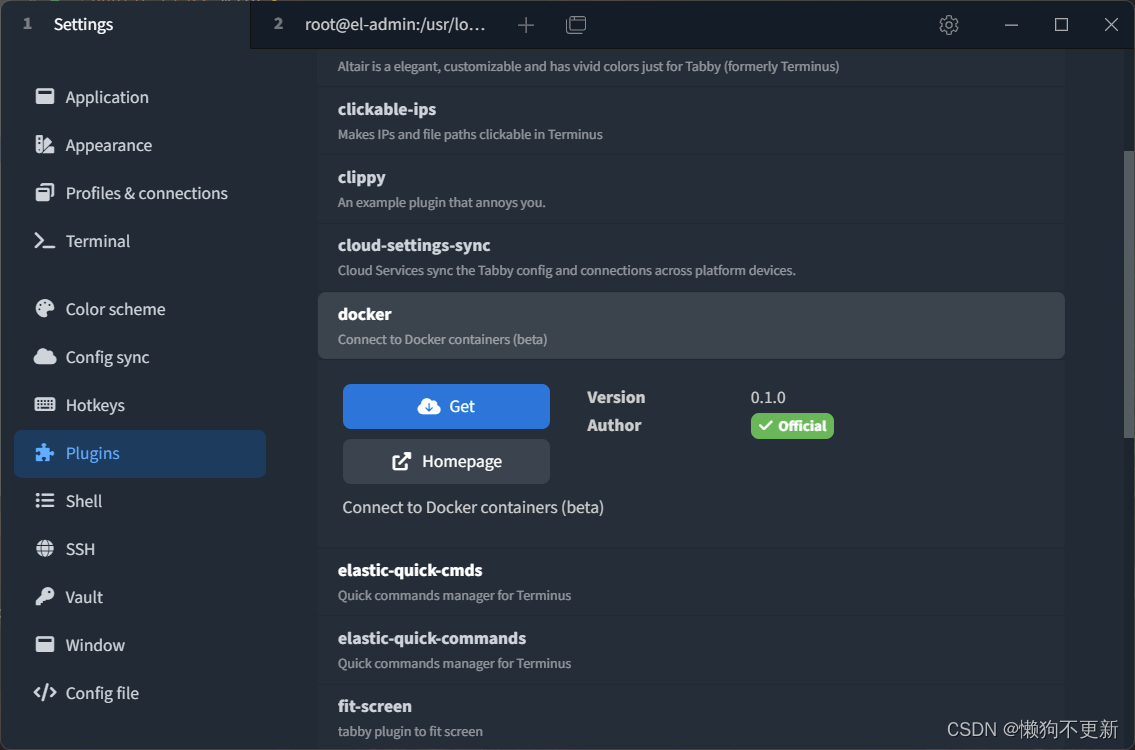Collapse the docker plugin row
This screenshot has width=1135, height=750.
pyautogui.click(x=691, y=326)
